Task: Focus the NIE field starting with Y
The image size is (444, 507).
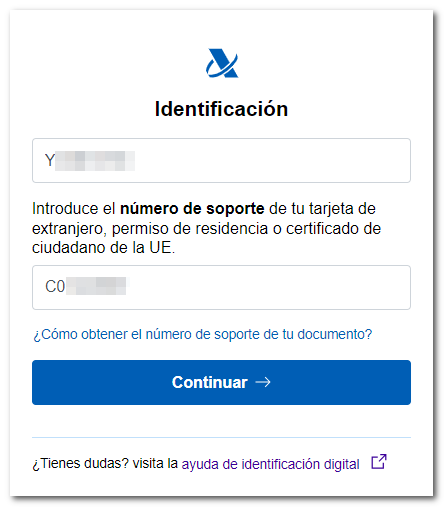Action: tap(221, 160)
